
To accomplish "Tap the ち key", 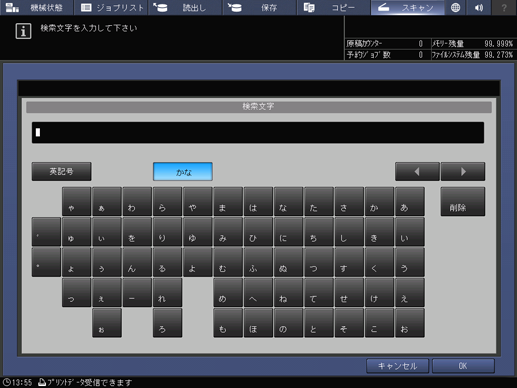I will coord(319,232).
